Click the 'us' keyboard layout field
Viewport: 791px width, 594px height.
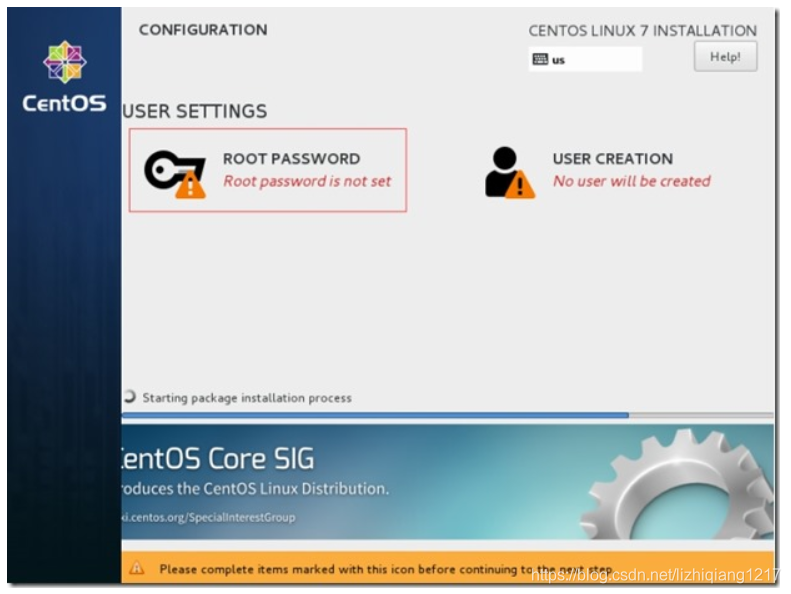[585, 59]
